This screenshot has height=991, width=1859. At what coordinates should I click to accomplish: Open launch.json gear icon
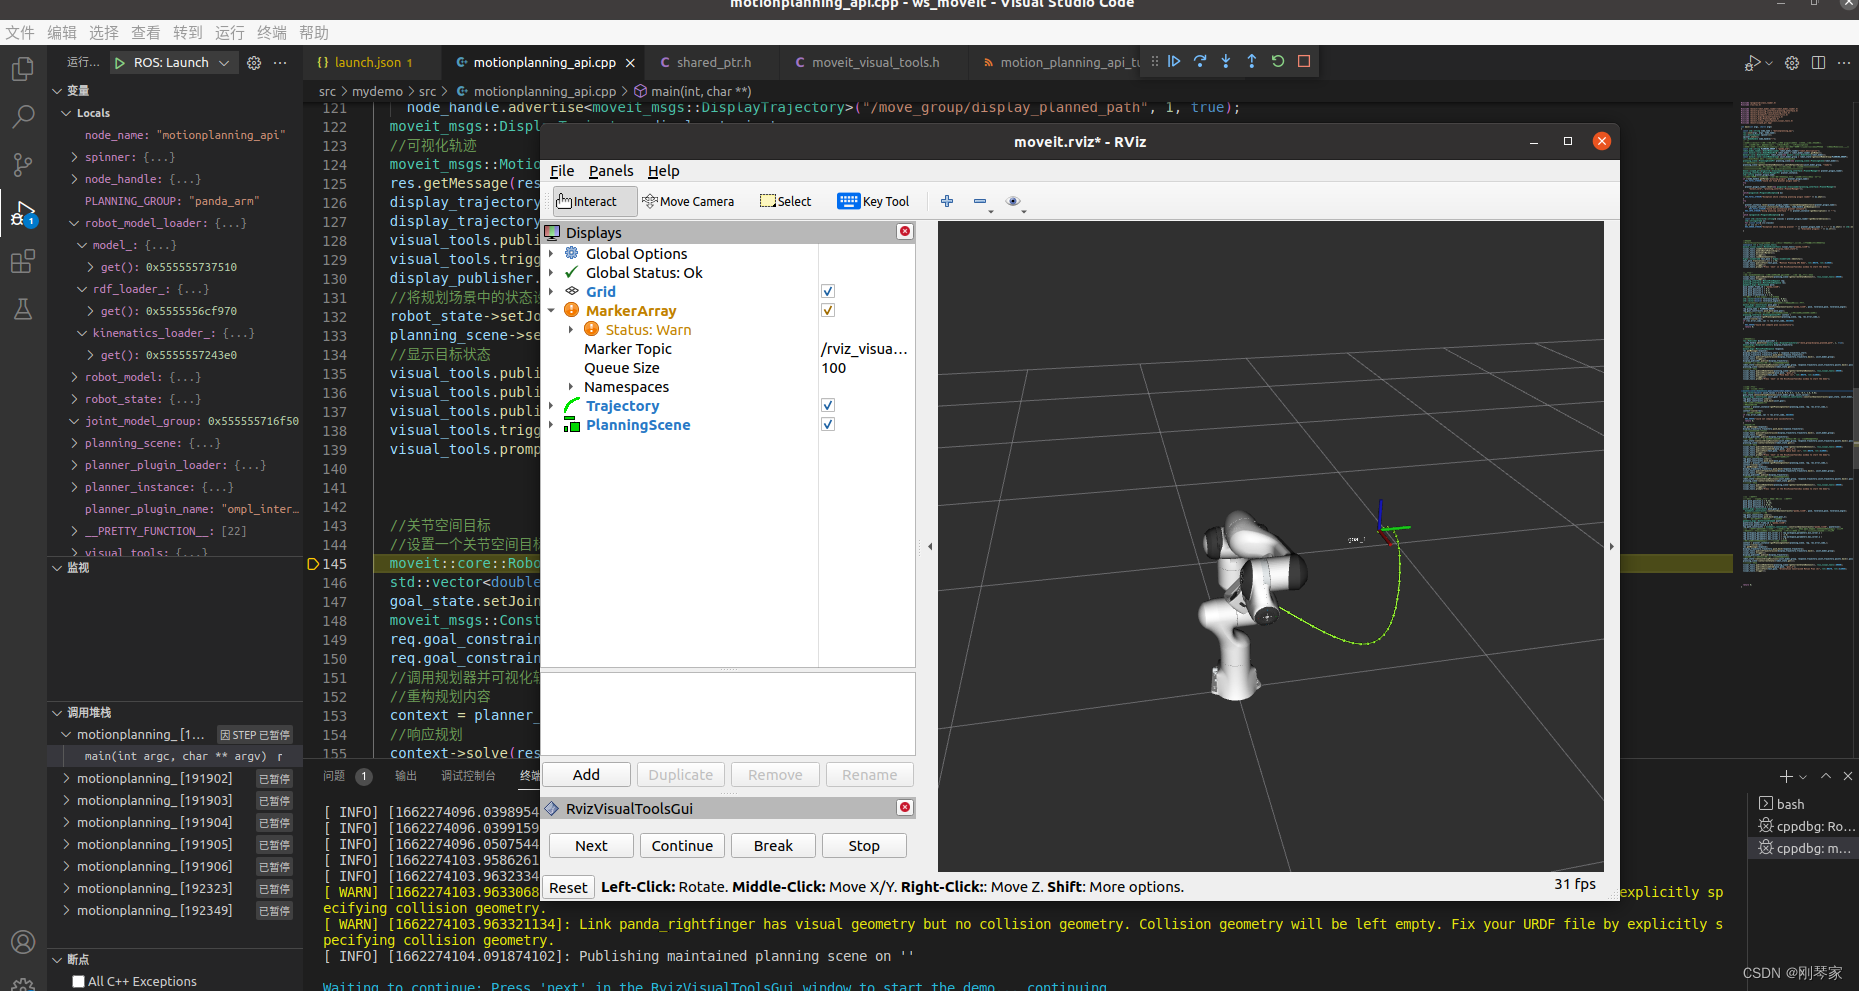(x=254, y=63)
